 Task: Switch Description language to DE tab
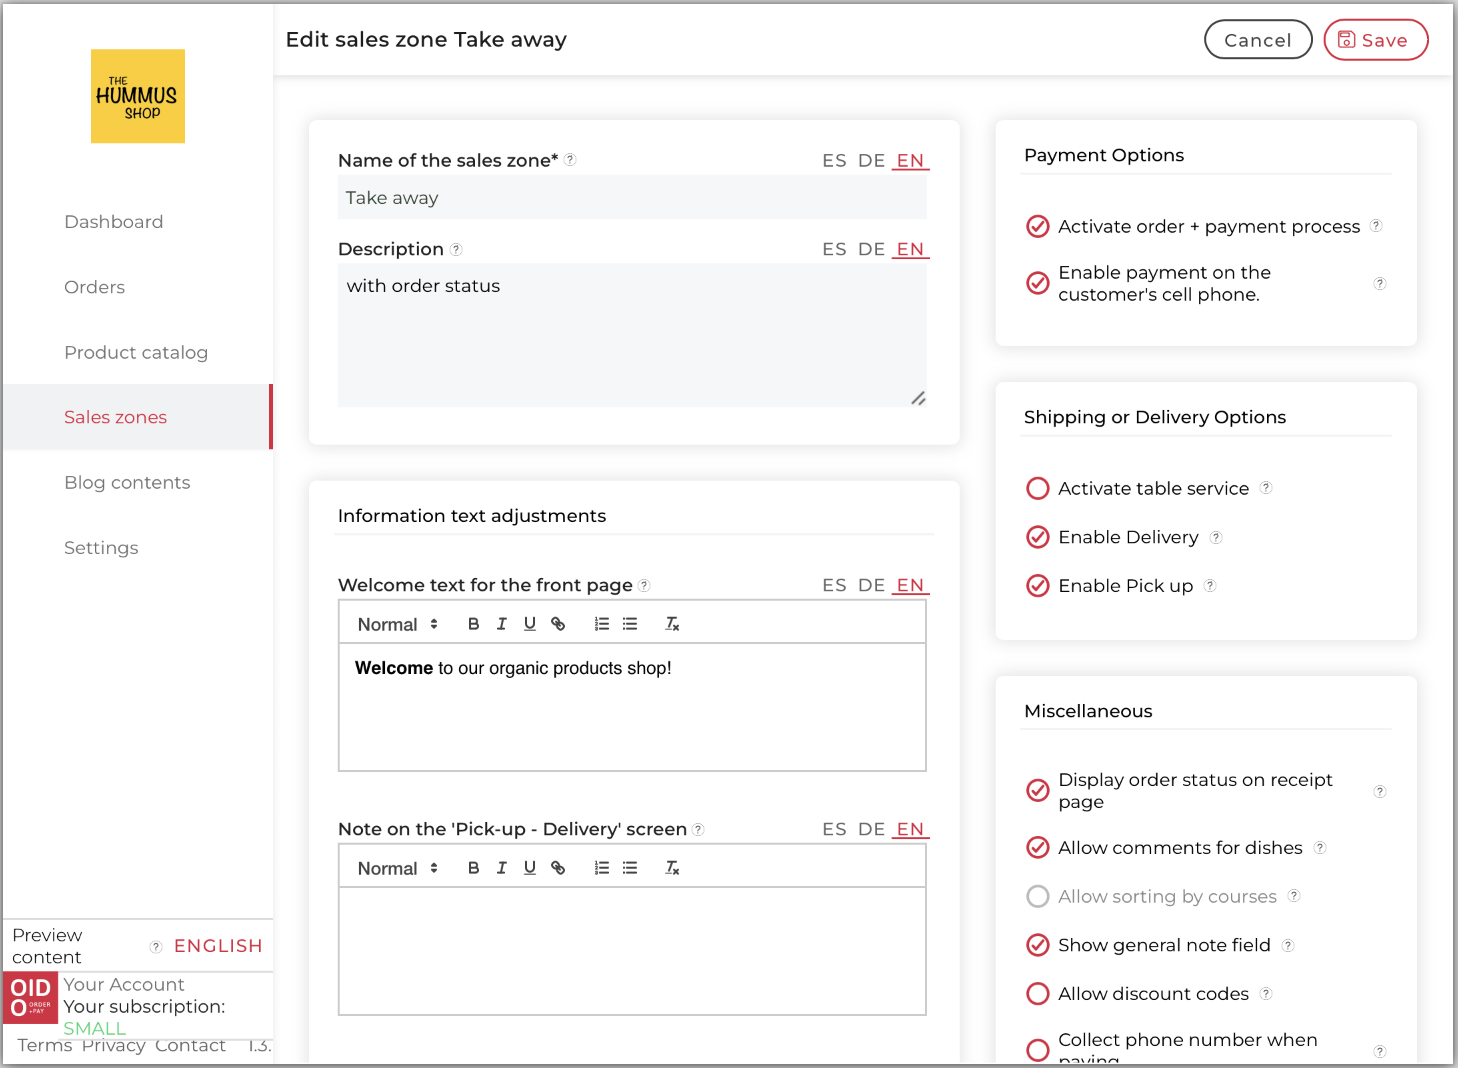tap(871, 249)
